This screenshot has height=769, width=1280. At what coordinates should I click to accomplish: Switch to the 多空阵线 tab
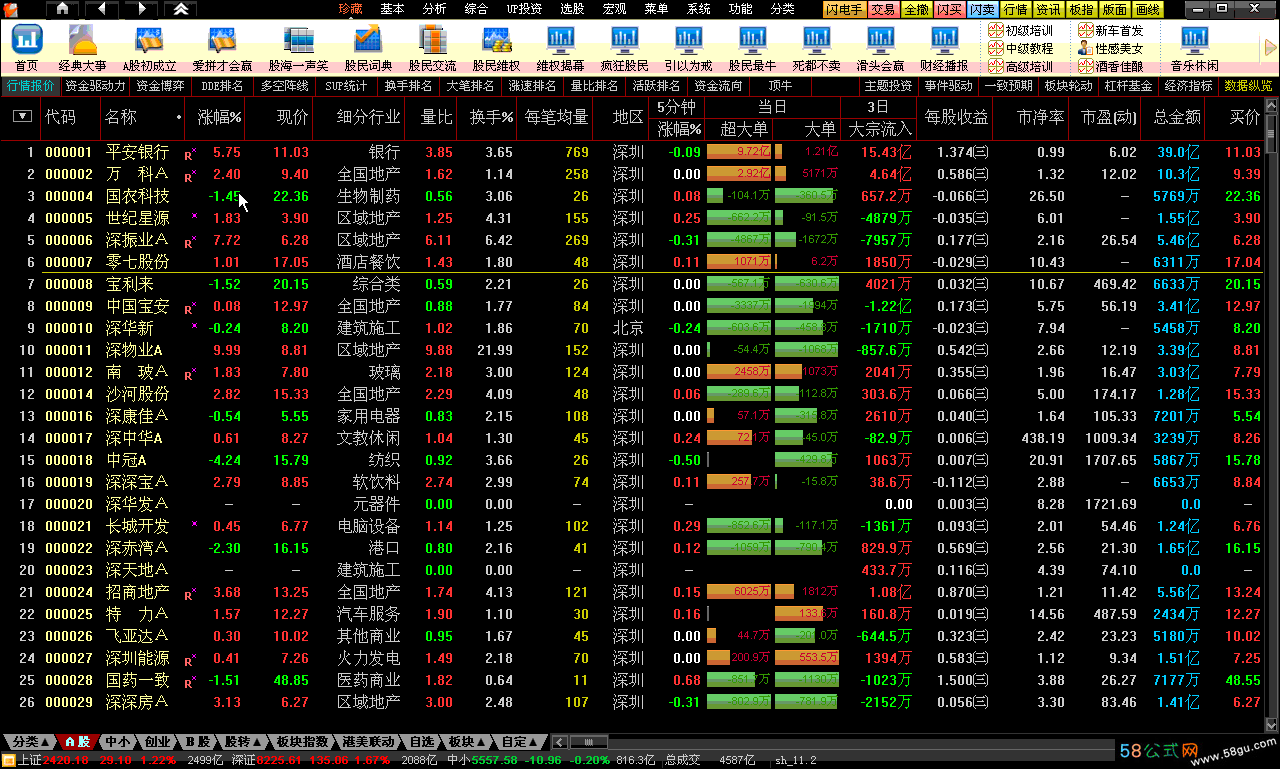point(284,86)
